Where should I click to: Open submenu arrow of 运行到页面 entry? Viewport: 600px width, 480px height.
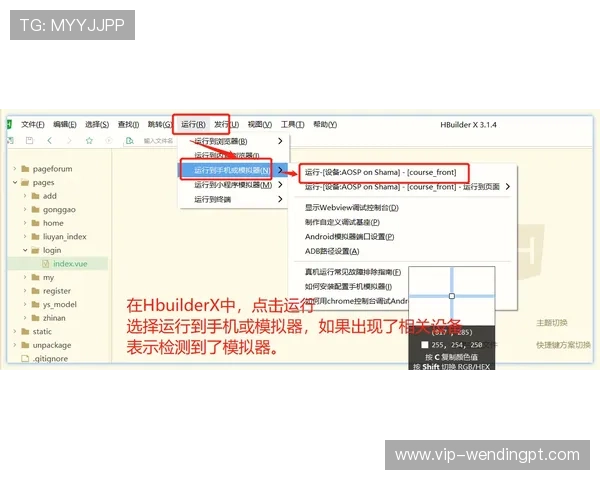[x=507, y=186]
